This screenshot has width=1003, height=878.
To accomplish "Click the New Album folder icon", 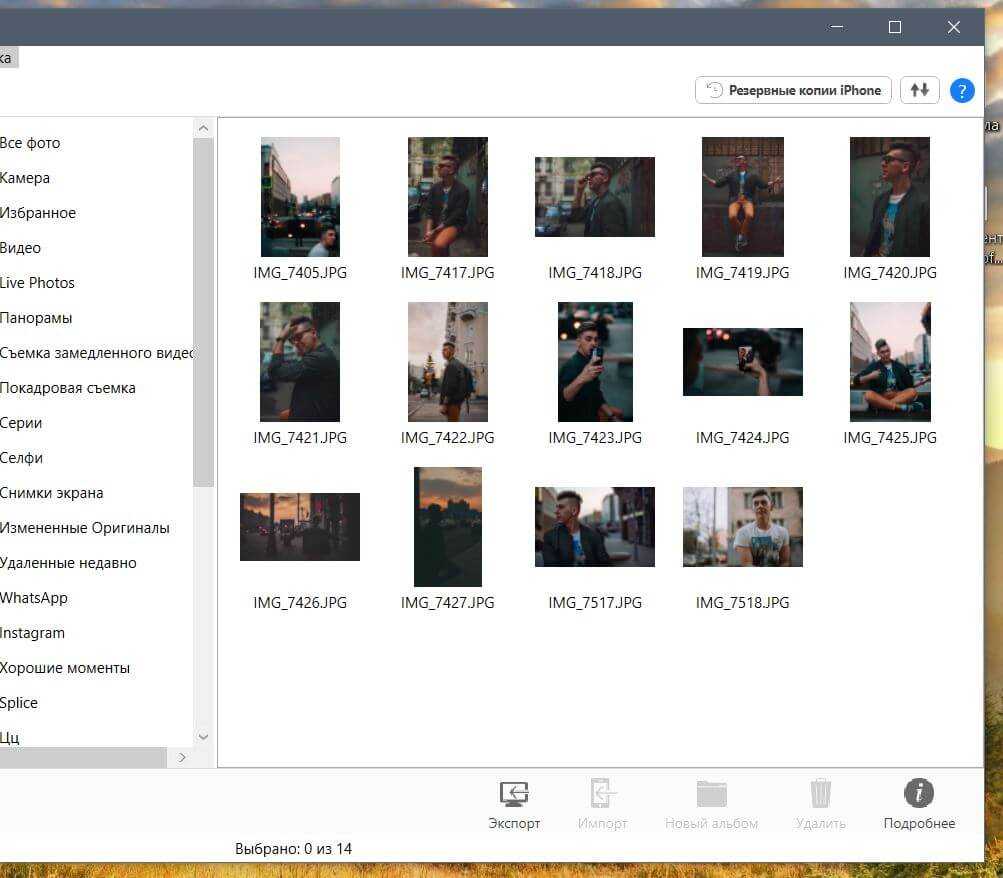I will pos(711,794).
